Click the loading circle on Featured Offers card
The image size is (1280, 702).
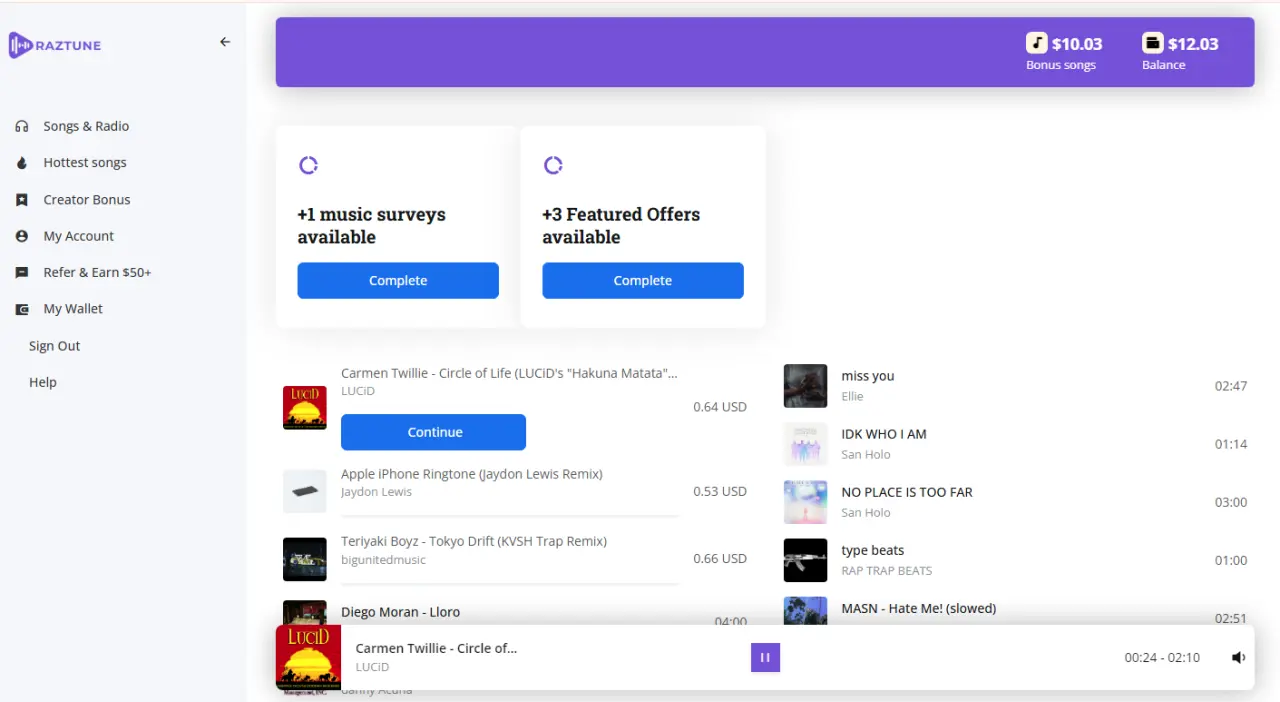pos(553,165)
